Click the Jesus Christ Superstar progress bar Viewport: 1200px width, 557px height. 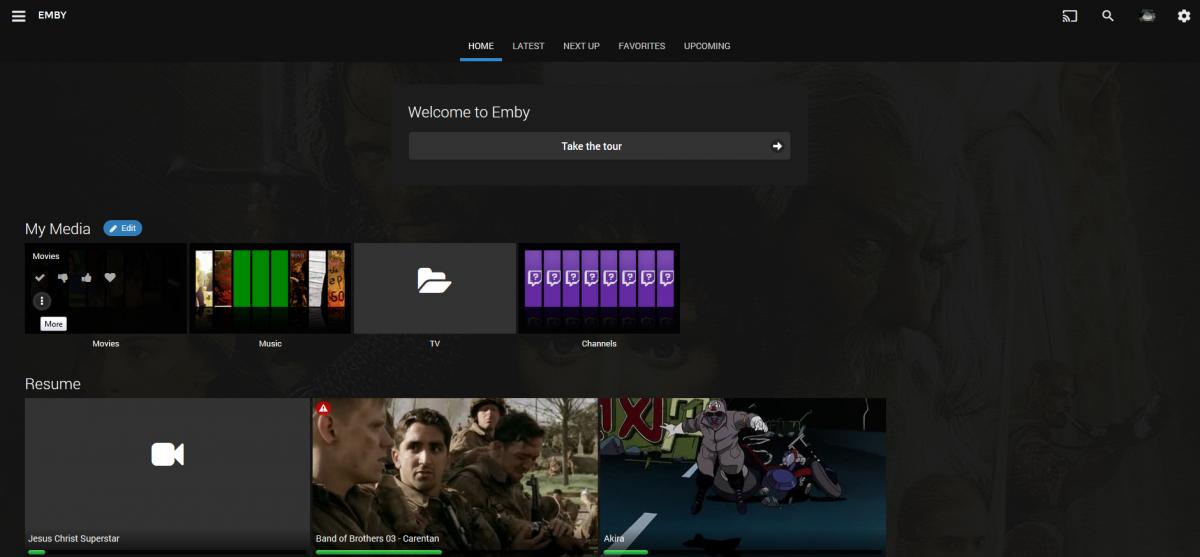[167, 552]
